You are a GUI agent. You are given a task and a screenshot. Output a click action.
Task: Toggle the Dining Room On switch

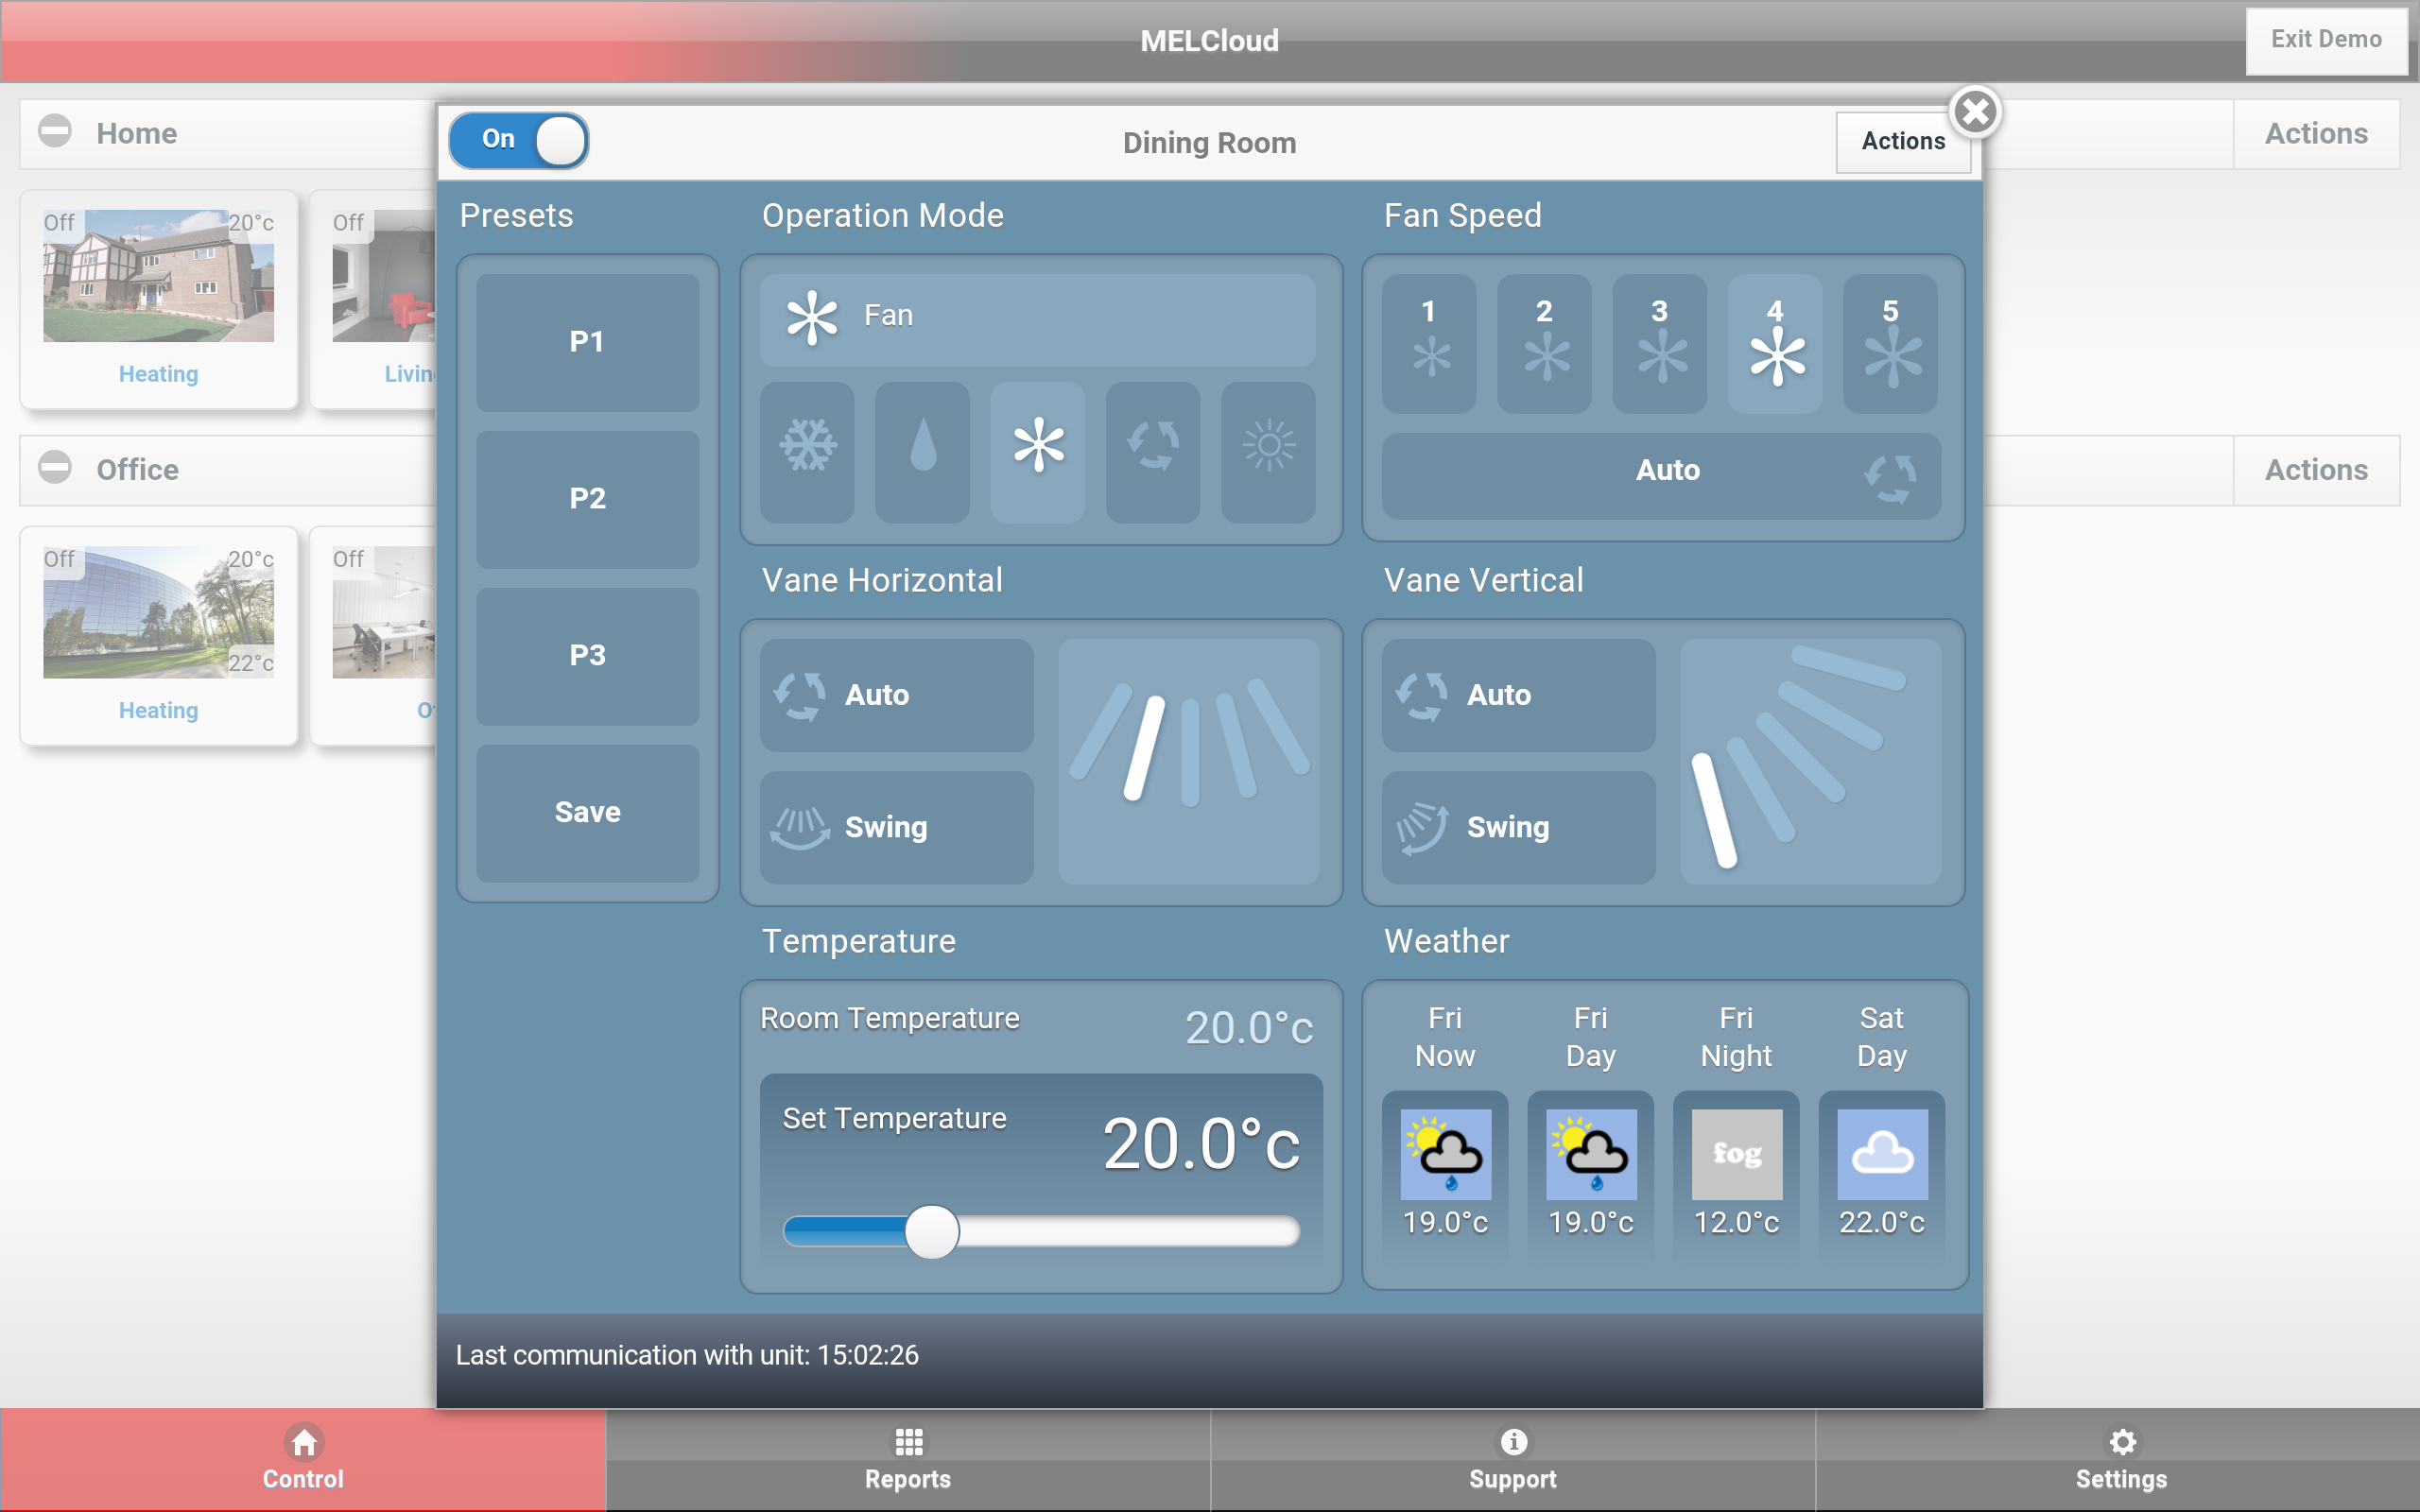(x=519, y=140)
